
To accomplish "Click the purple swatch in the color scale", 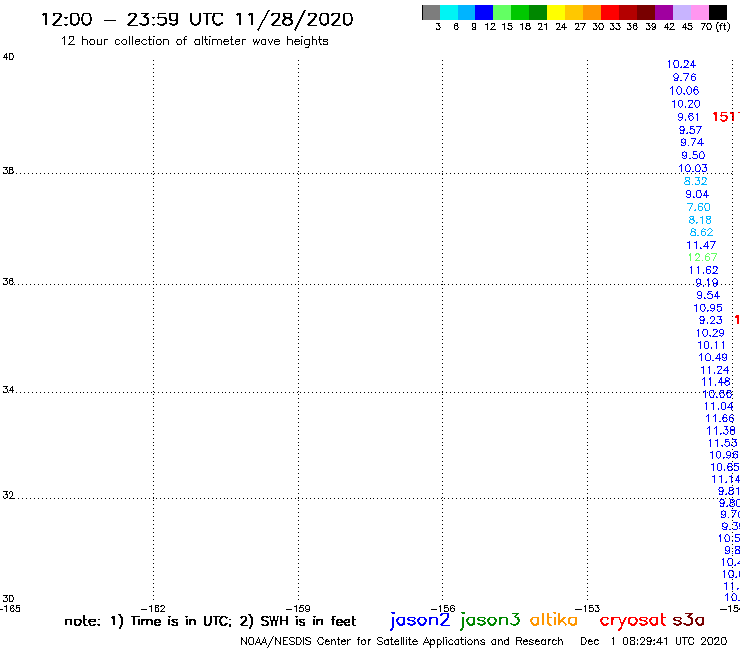I will [664, 12].
